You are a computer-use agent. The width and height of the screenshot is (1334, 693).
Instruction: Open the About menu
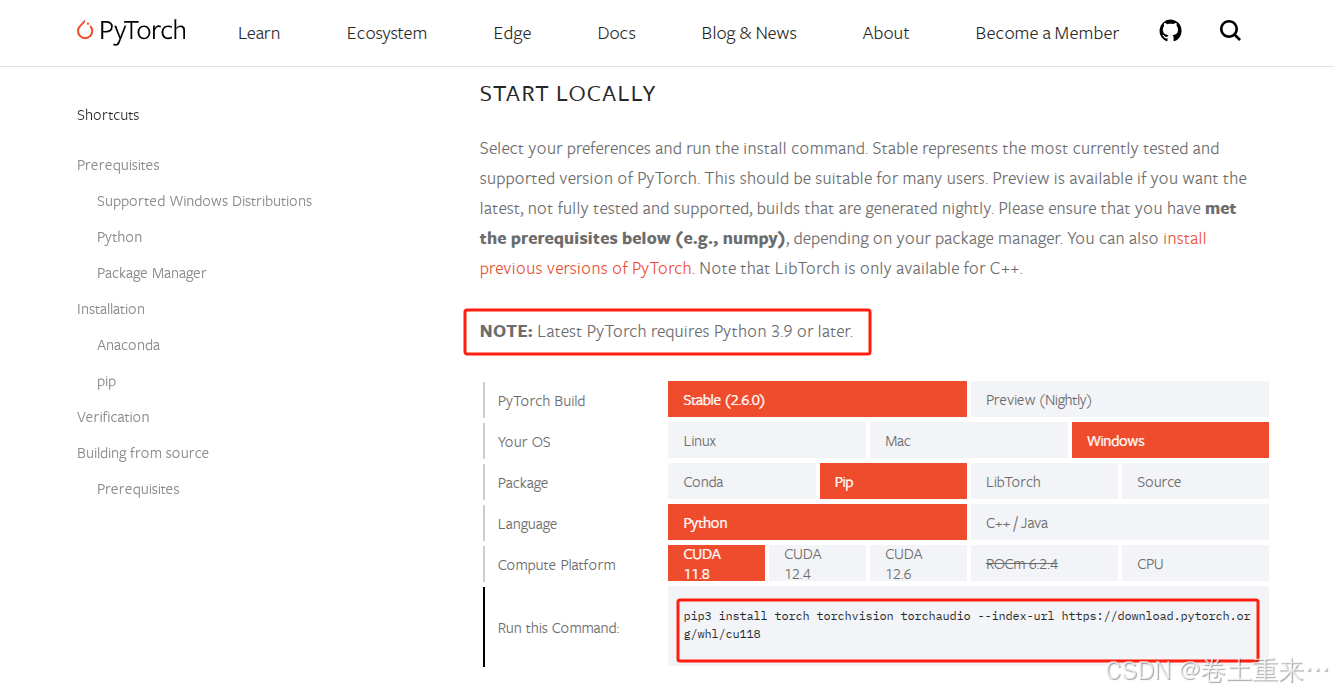[886, 33]
